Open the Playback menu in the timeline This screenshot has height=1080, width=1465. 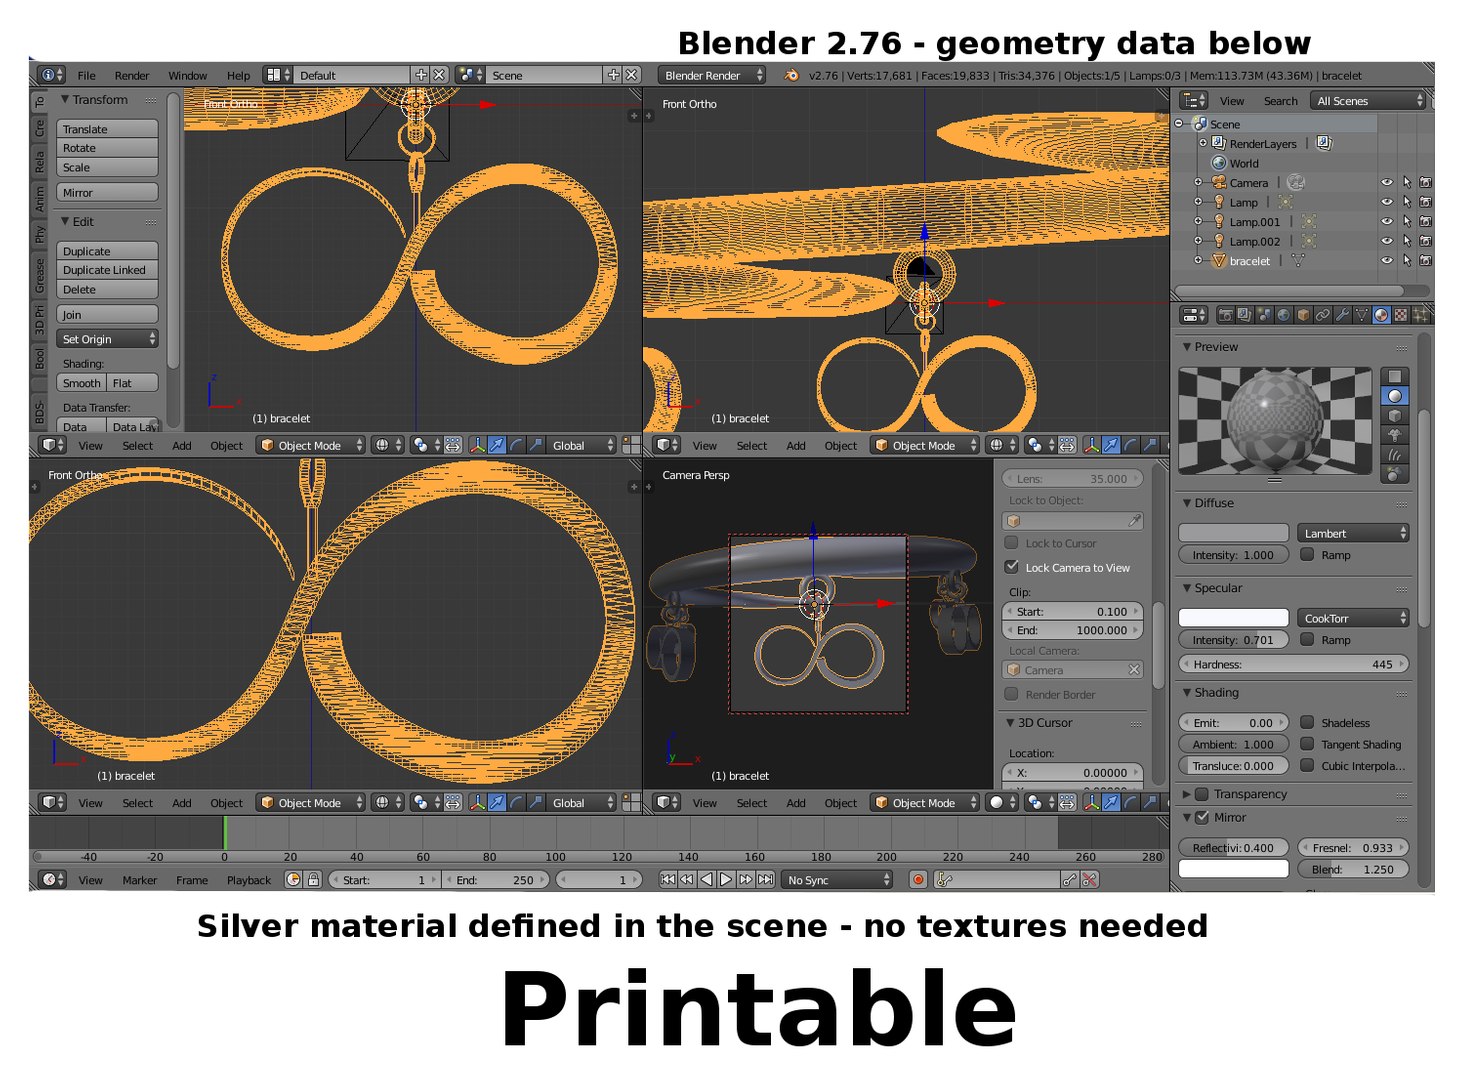[249, 880]
